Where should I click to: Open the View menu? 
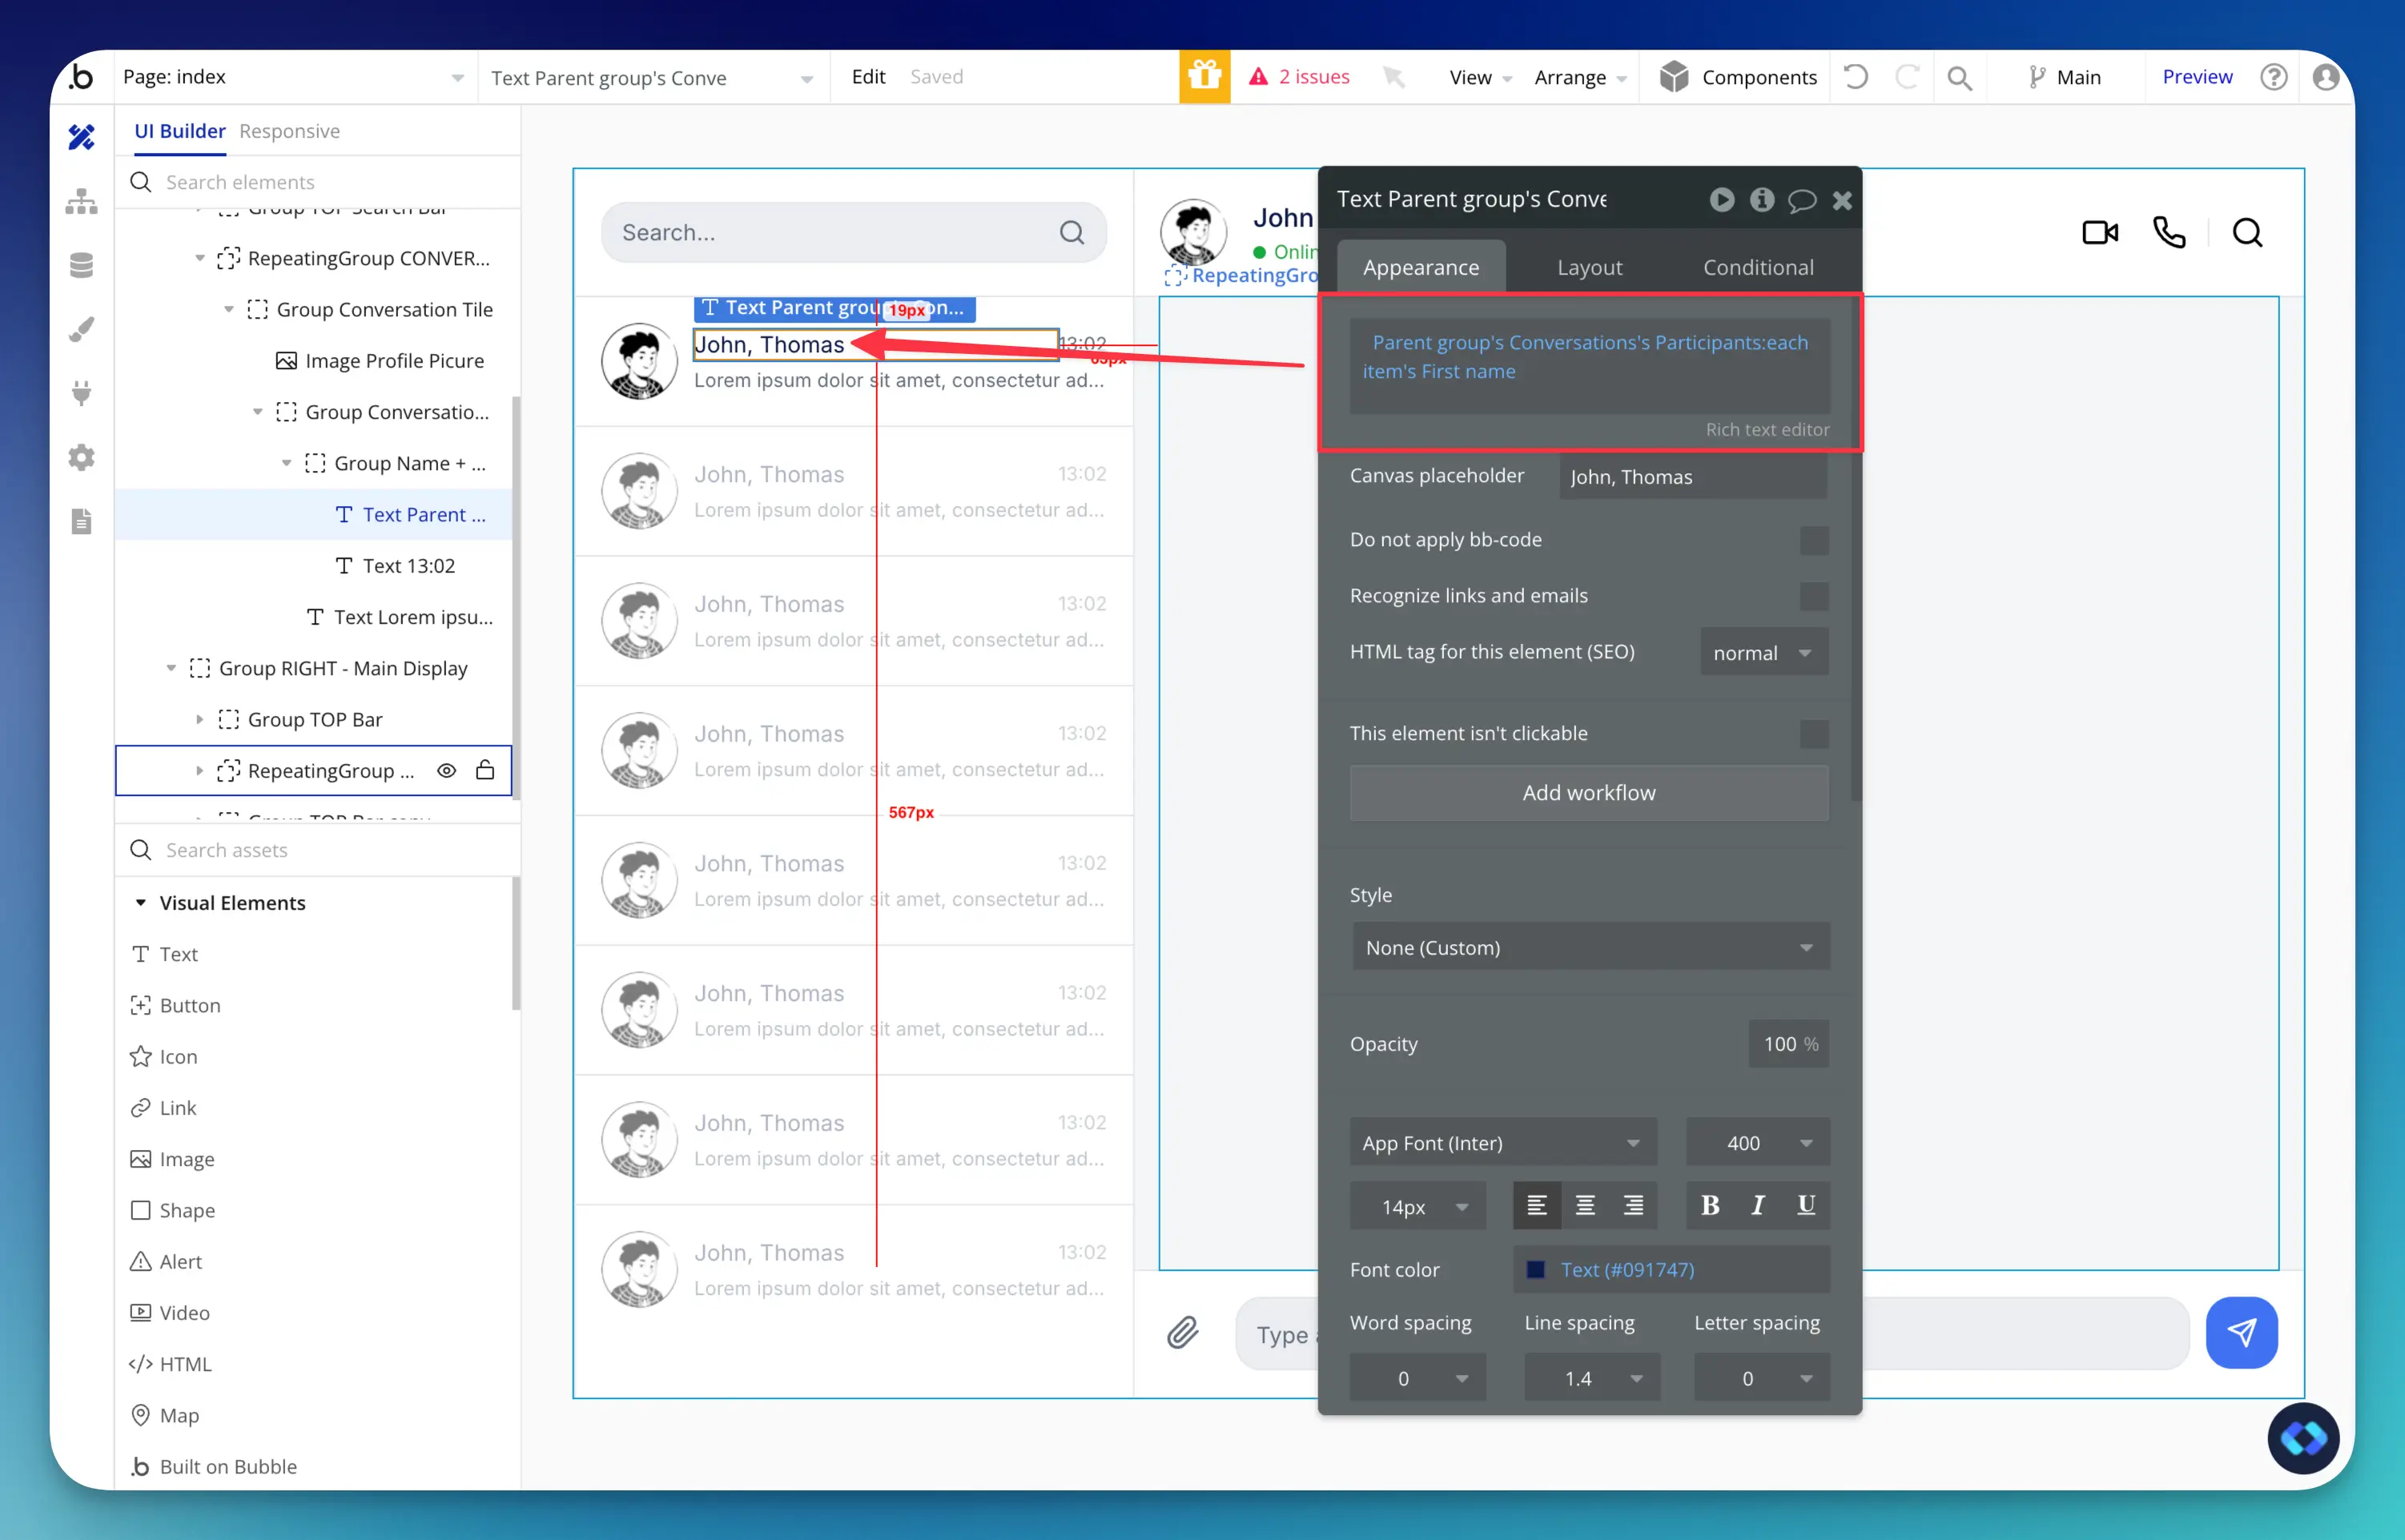pyautogui.click(x=1480, y=78)
